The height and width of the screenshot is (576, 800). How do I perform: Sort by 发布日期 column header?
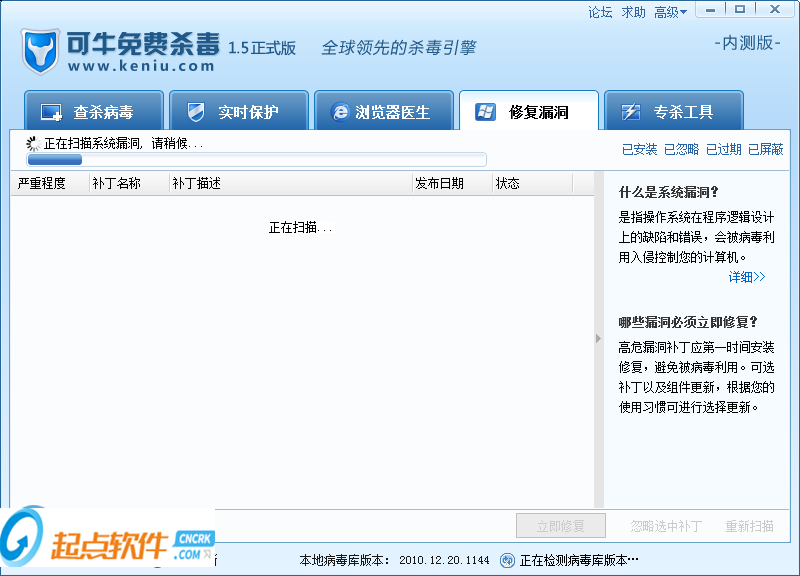coord(453,183)
